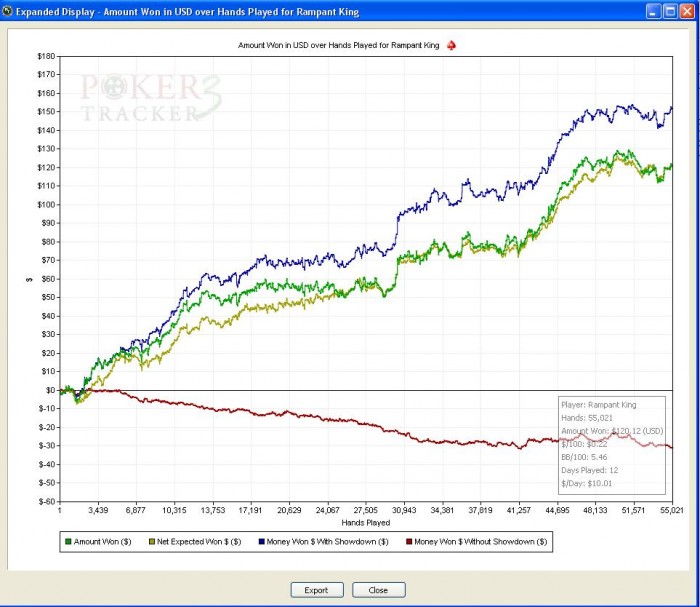
Task: Click the Export button
Action: coord(317,590)
